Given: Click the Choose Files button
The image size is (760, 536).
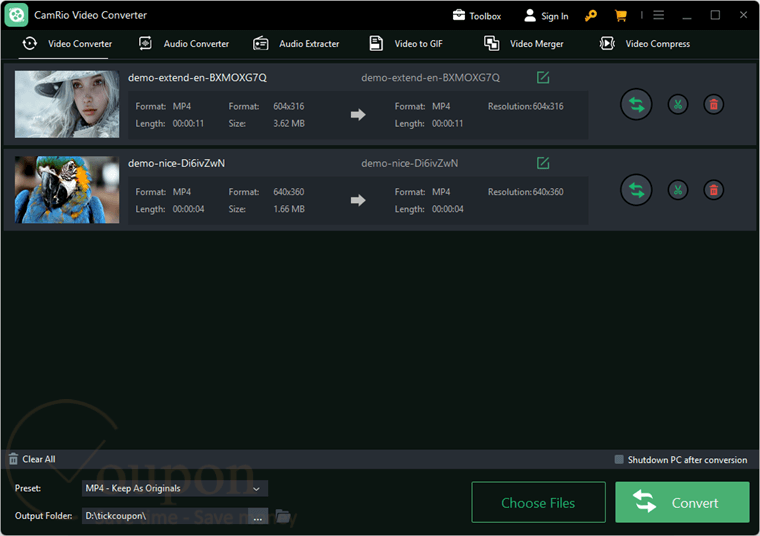Looking at the screenshot, I should [538, 503].
